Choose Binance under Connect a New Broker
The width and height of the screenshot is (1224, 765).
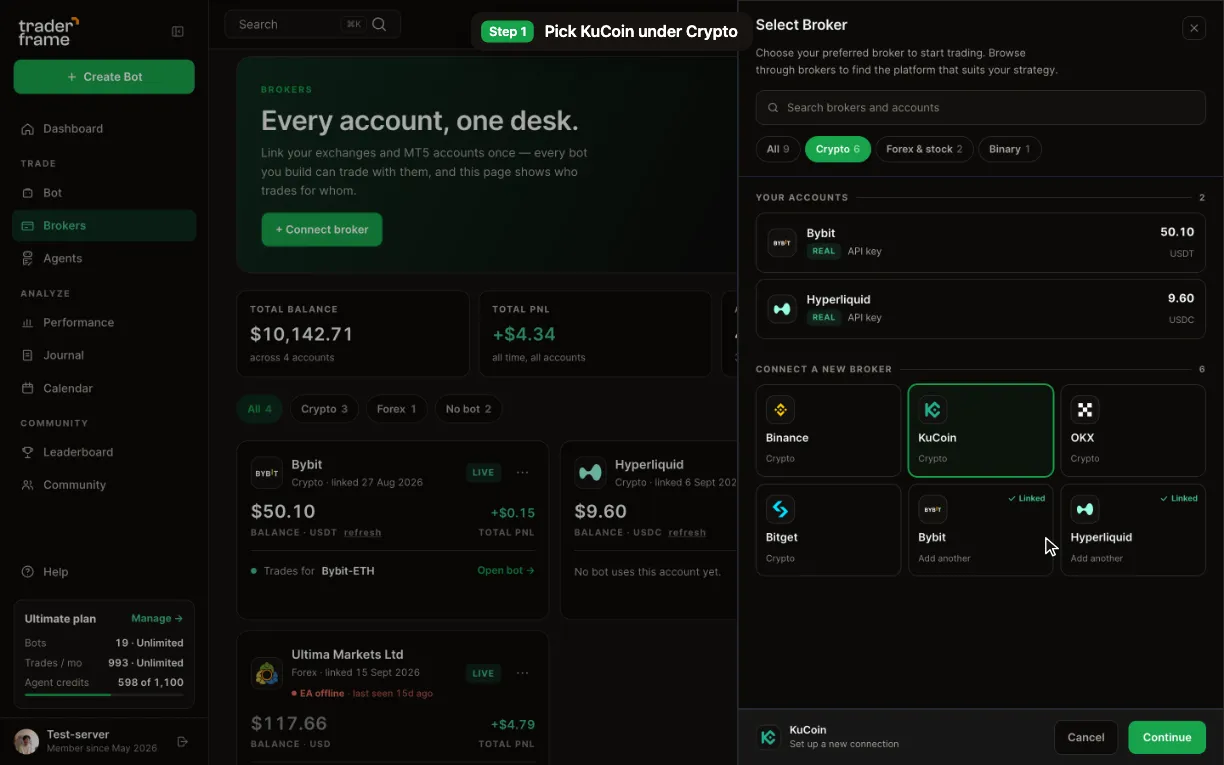click(x=828, y=431)
